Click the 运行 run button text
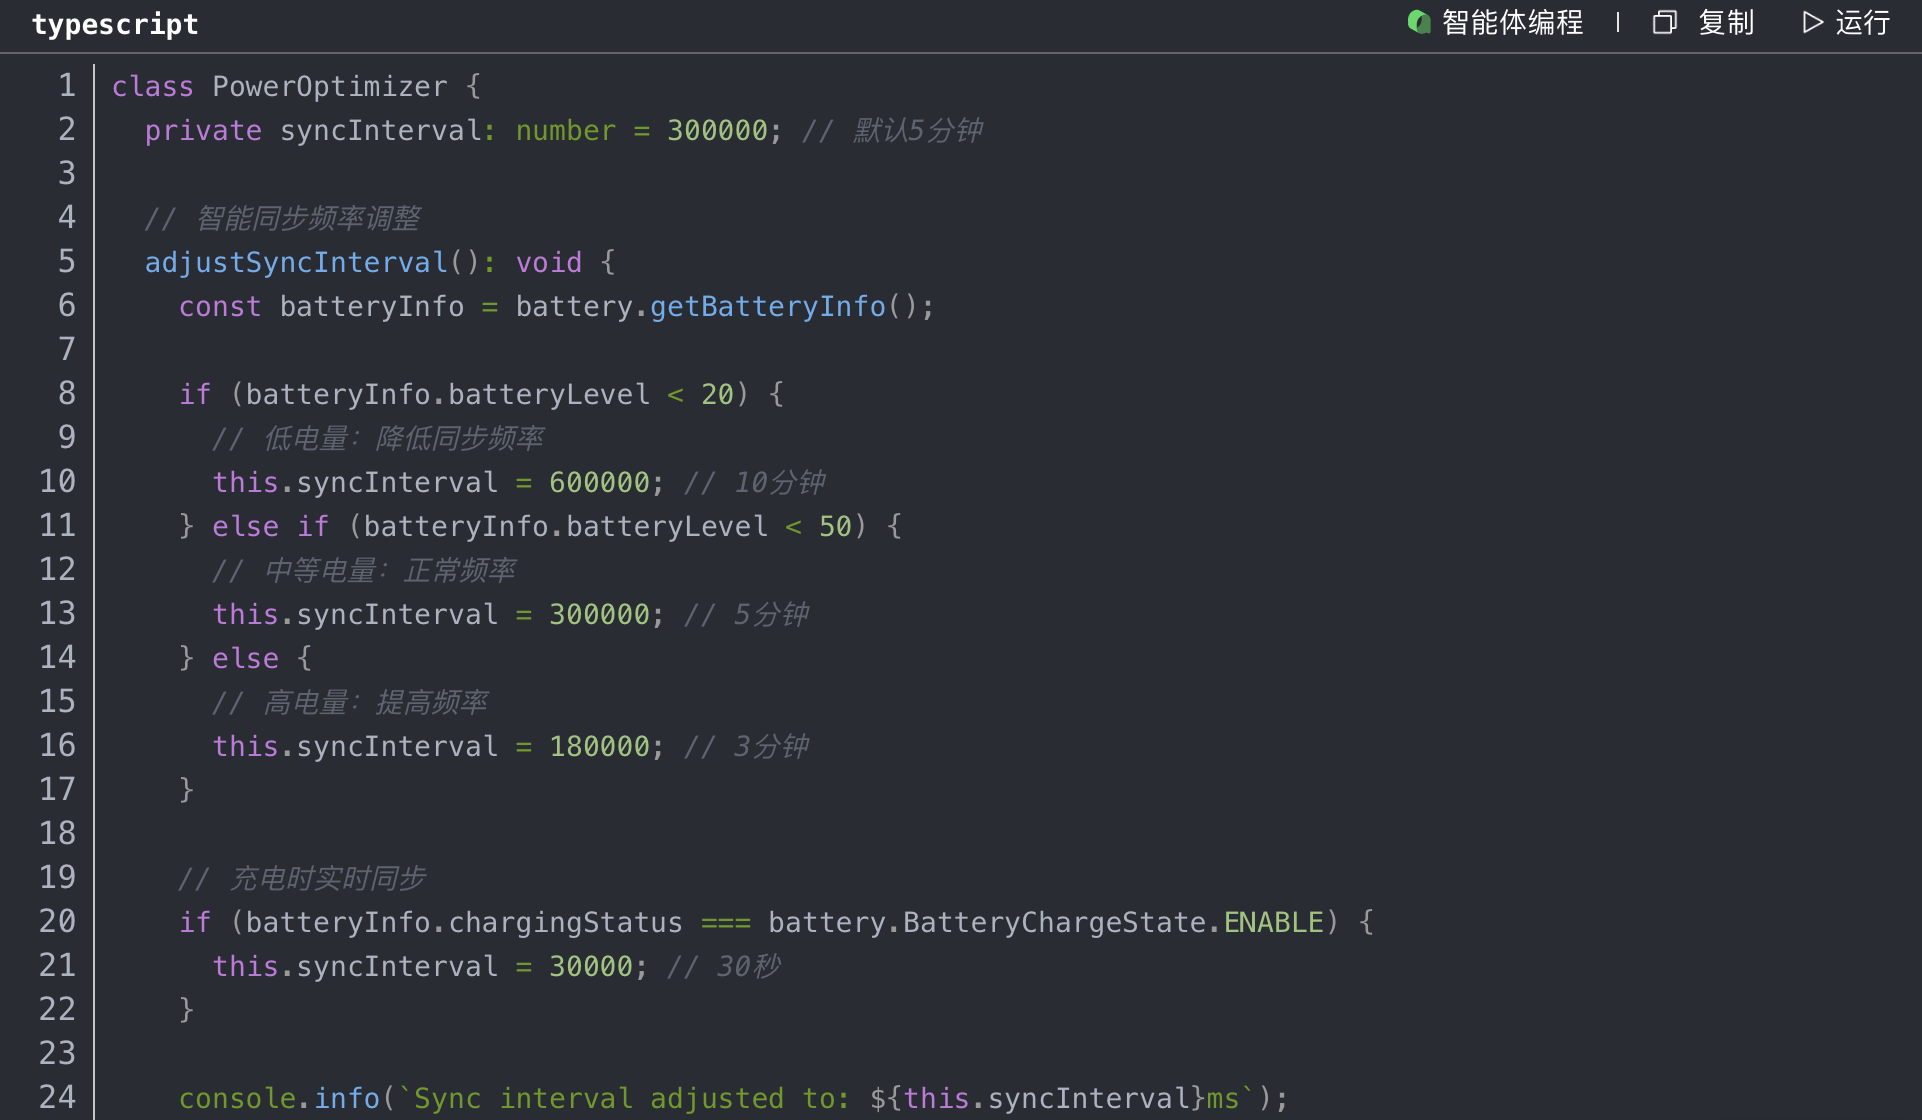Viewport: 1922px width, 1120px height. tap(1862, 22)
